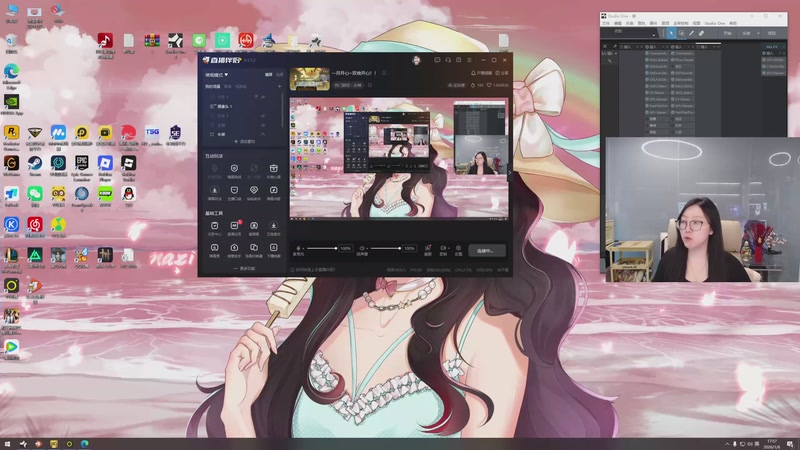The width and height of the screenshot is (800, 450).
Task: Select the Paint pencil tool in Studio One
Action: click(x=691, y=33)
